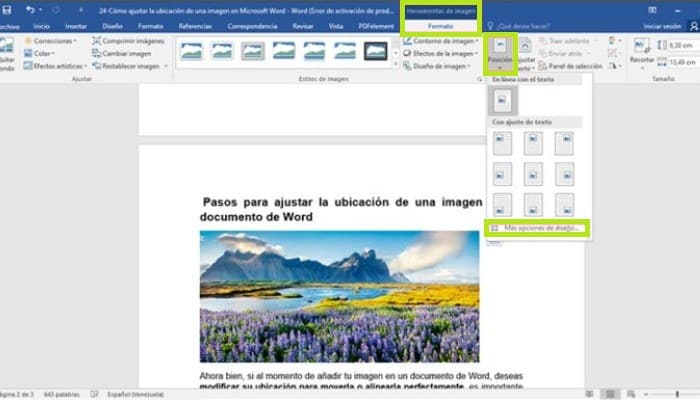Click the Posición button in the ribbon
This screenshot has height=400, width=700.
pos(500,54)
